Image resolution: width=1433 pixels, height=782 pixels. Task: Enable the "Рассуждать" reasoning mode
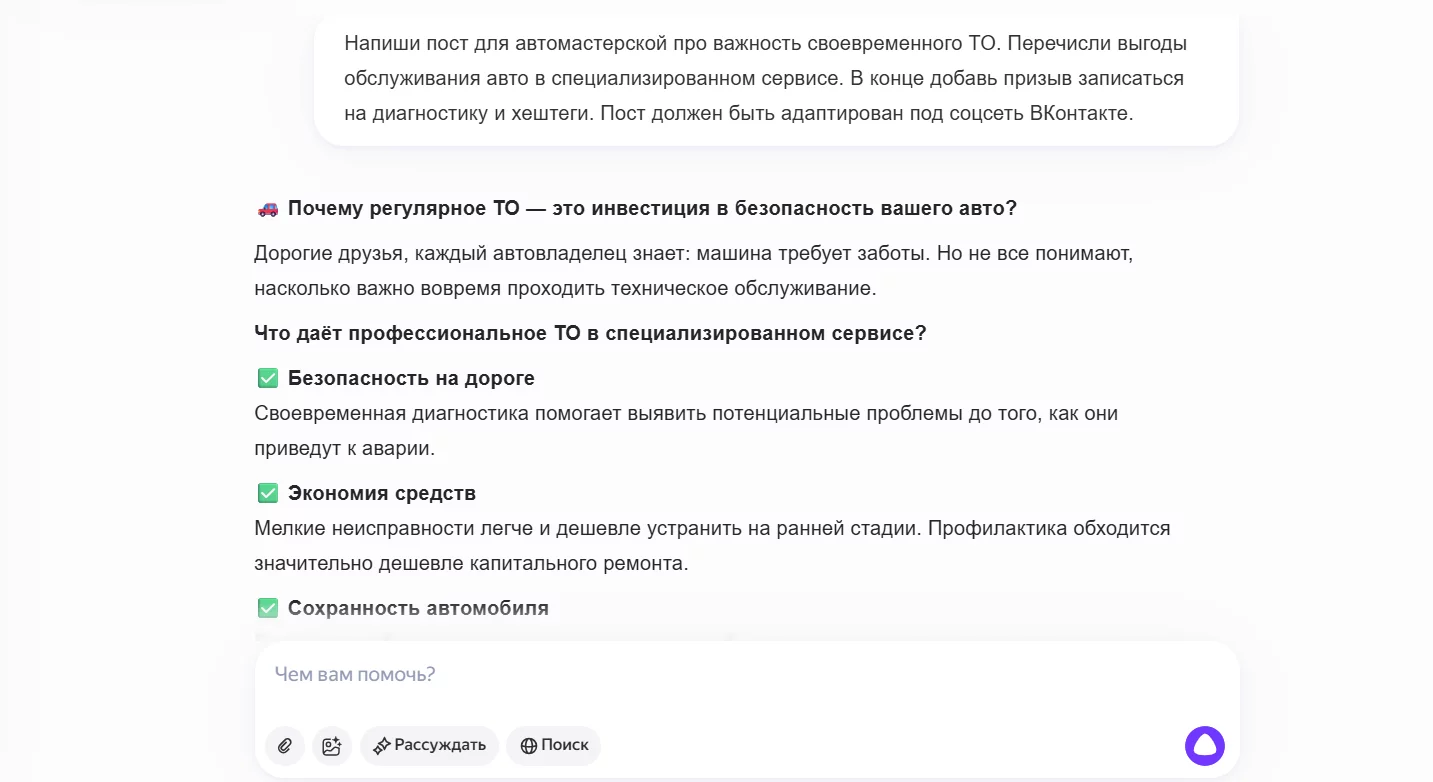(430, 746)
